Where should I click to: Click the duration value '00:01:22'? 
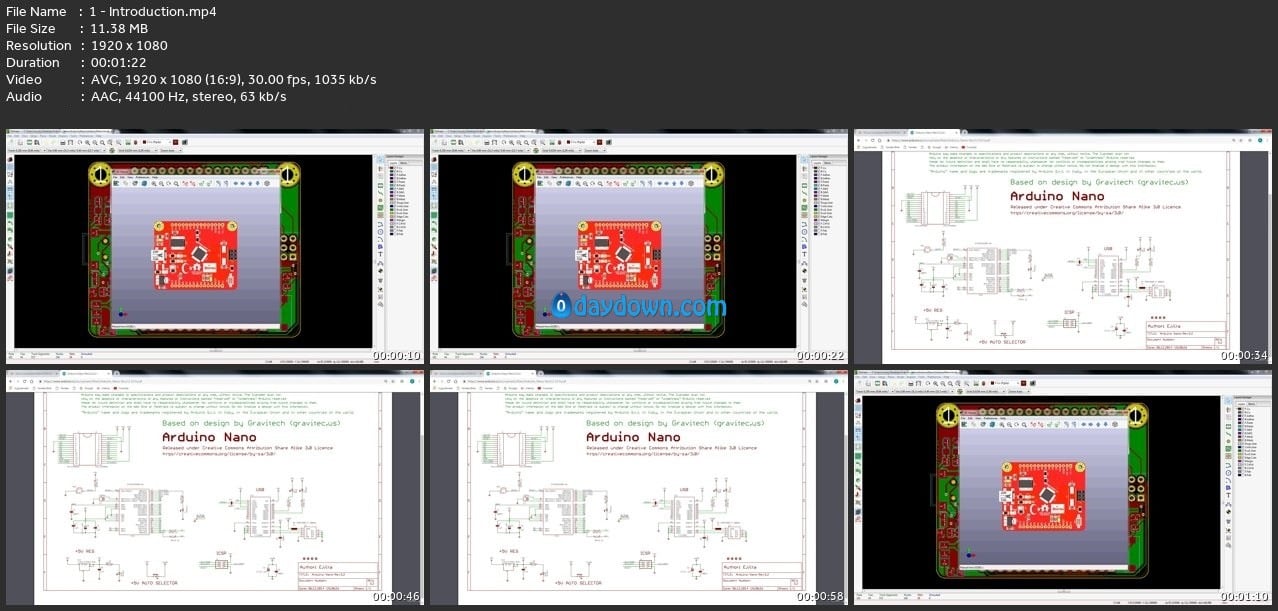coord(118,63)
